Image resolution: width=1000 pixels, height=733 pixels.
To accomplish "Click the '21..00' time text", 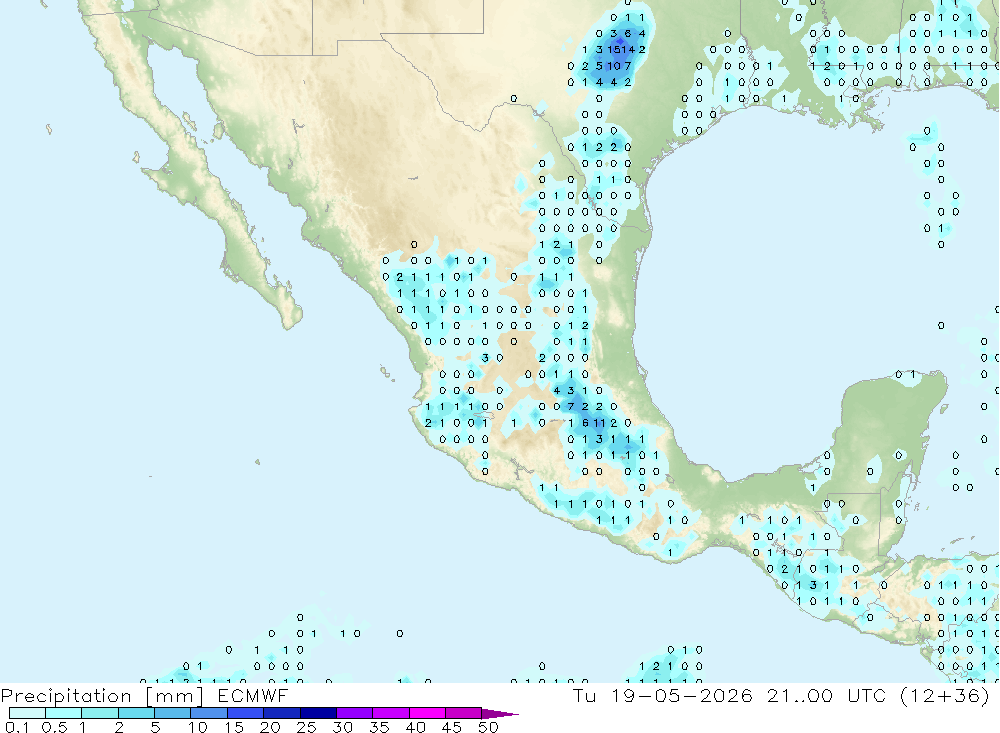I will coord(800,695).
